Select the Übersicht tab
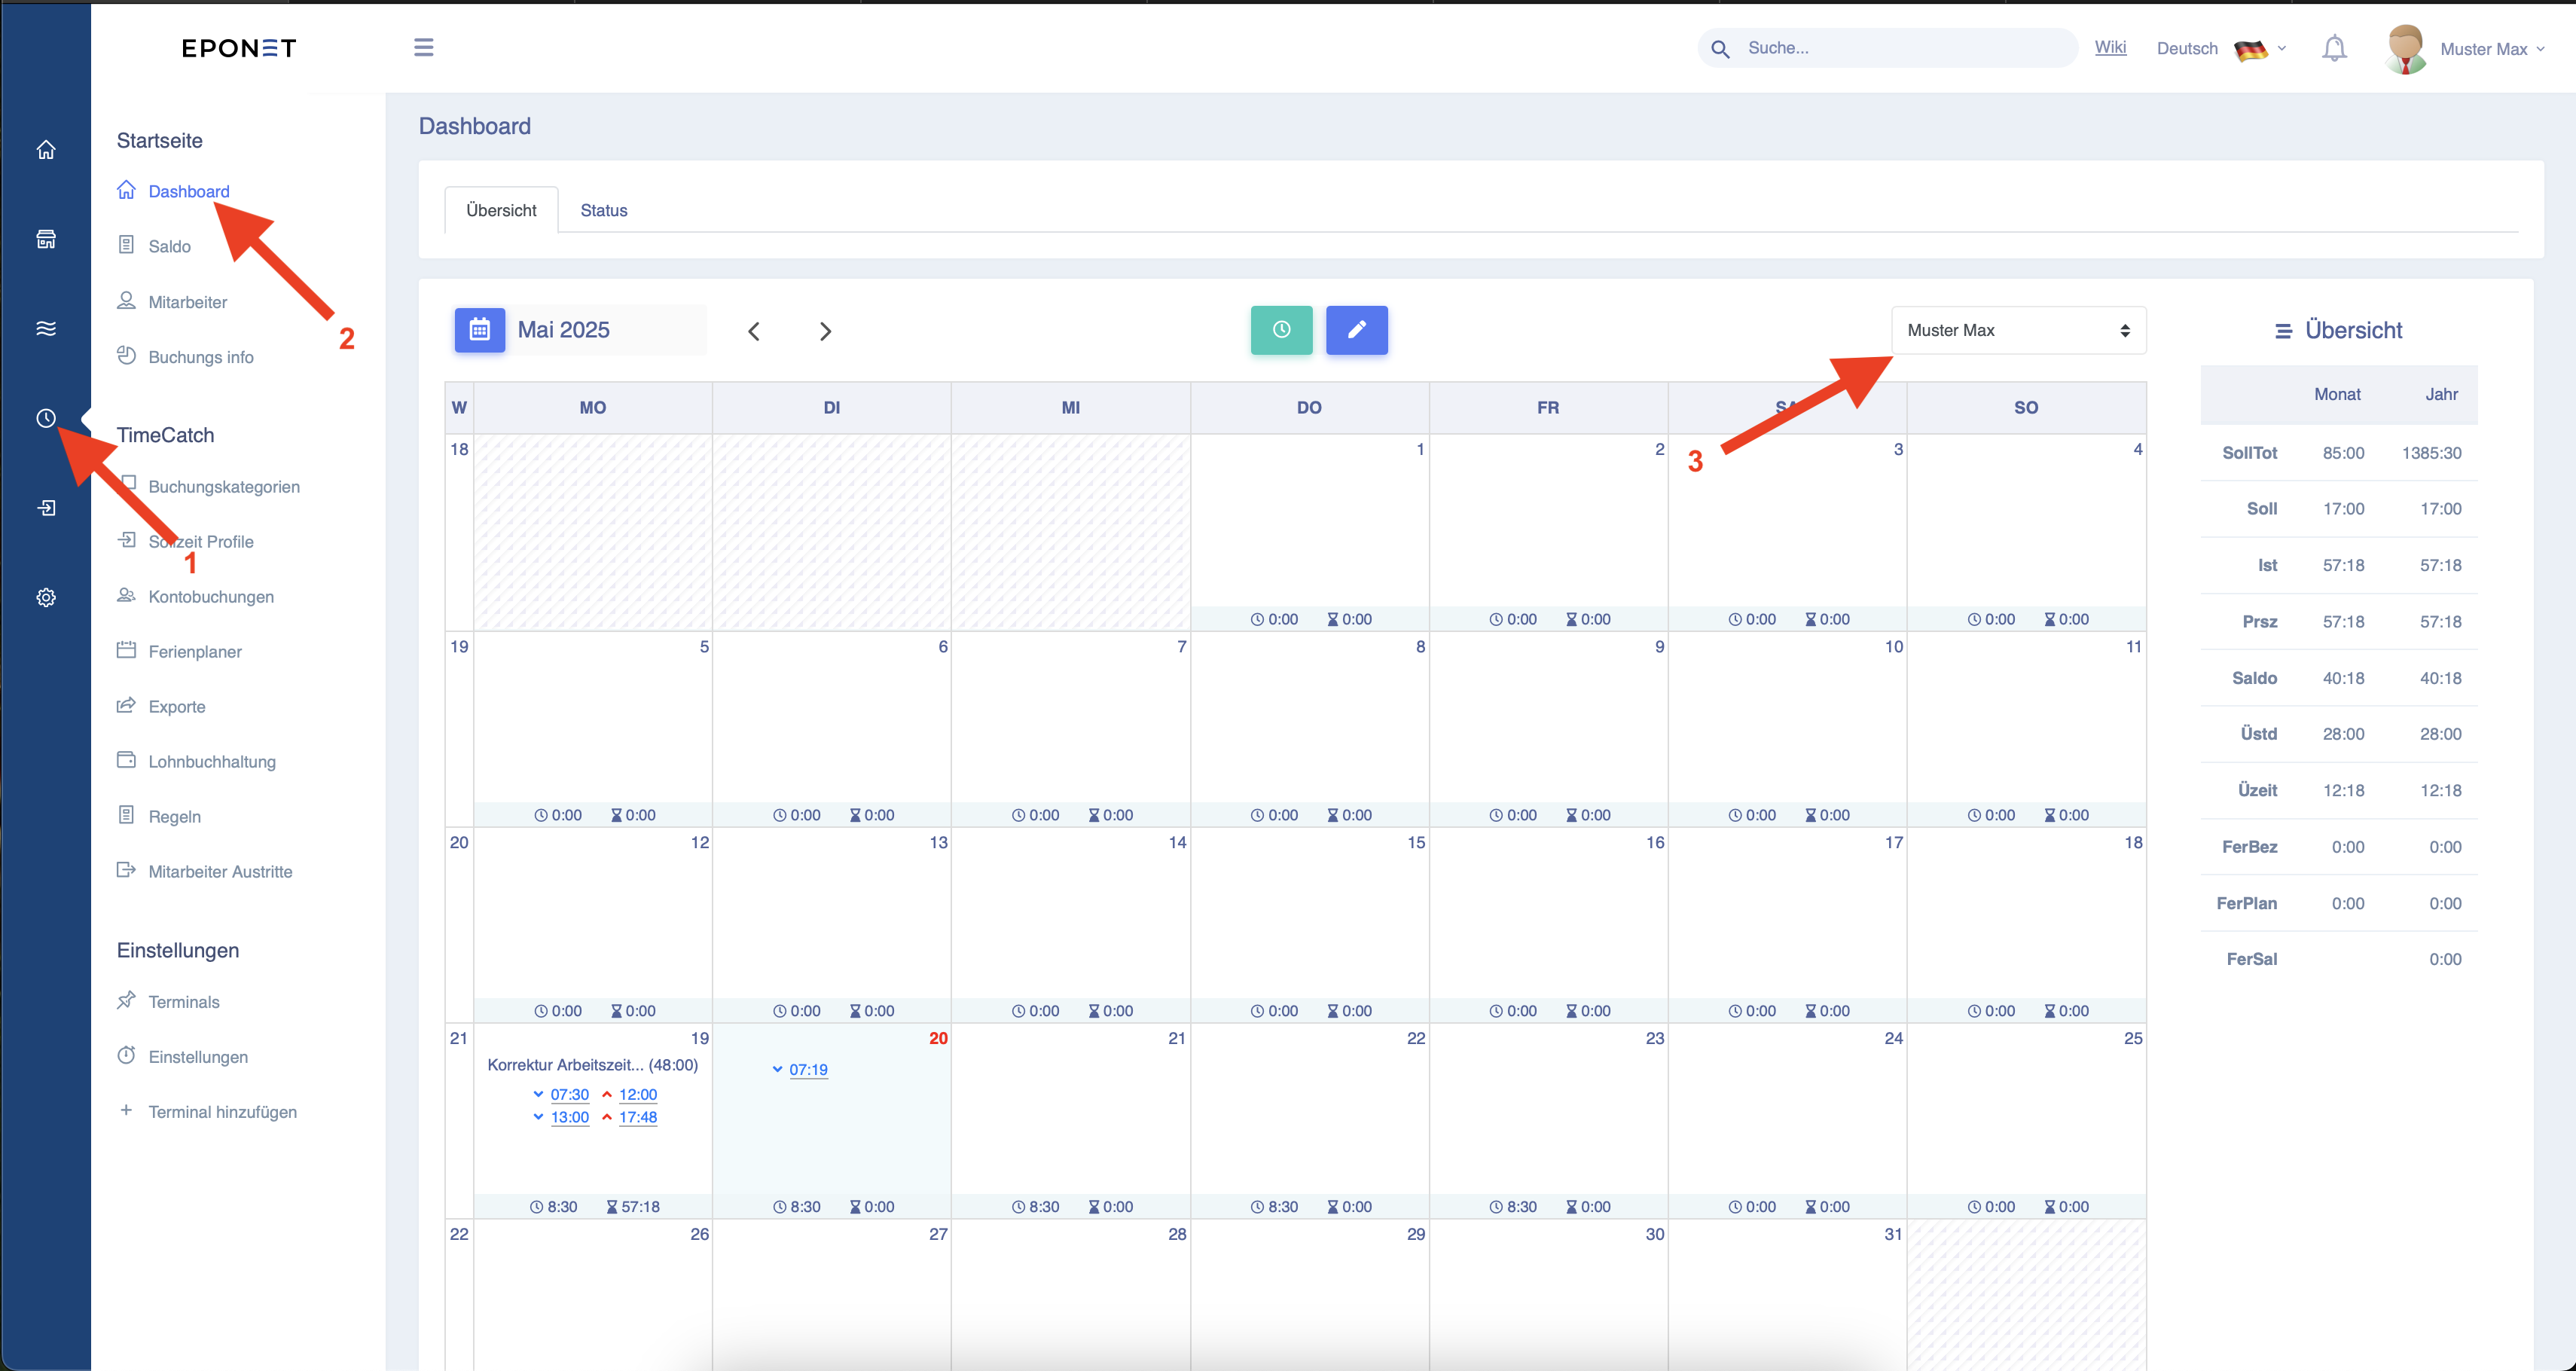2576x1371 pixels. click(x=501, y=210)
